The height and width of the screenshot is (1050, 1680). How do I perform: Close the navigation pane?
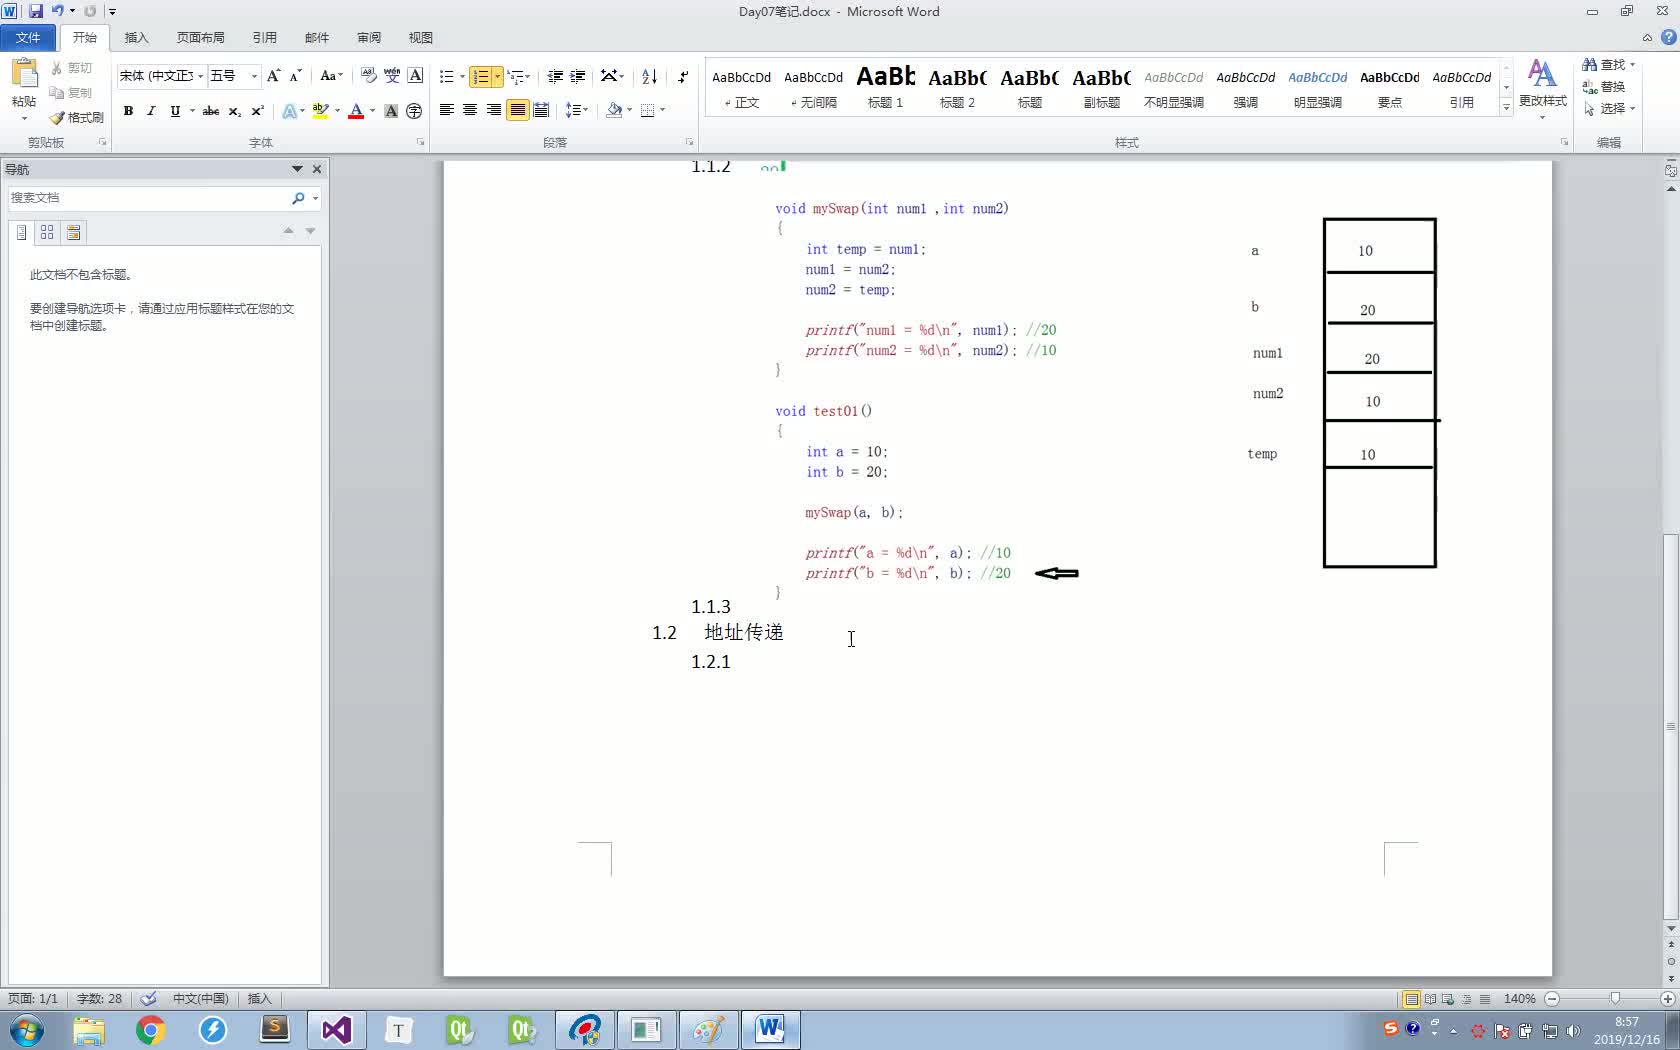click(x=317, y=169)
